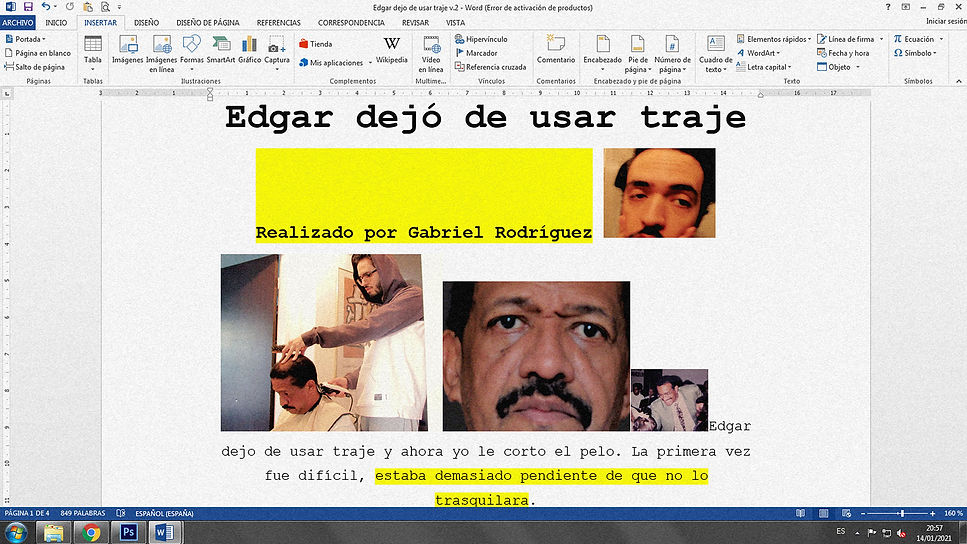The height and width of the screenshot is (544, 967).
Task: Open the REFERENCIAS tab
Action: point(279,22)
